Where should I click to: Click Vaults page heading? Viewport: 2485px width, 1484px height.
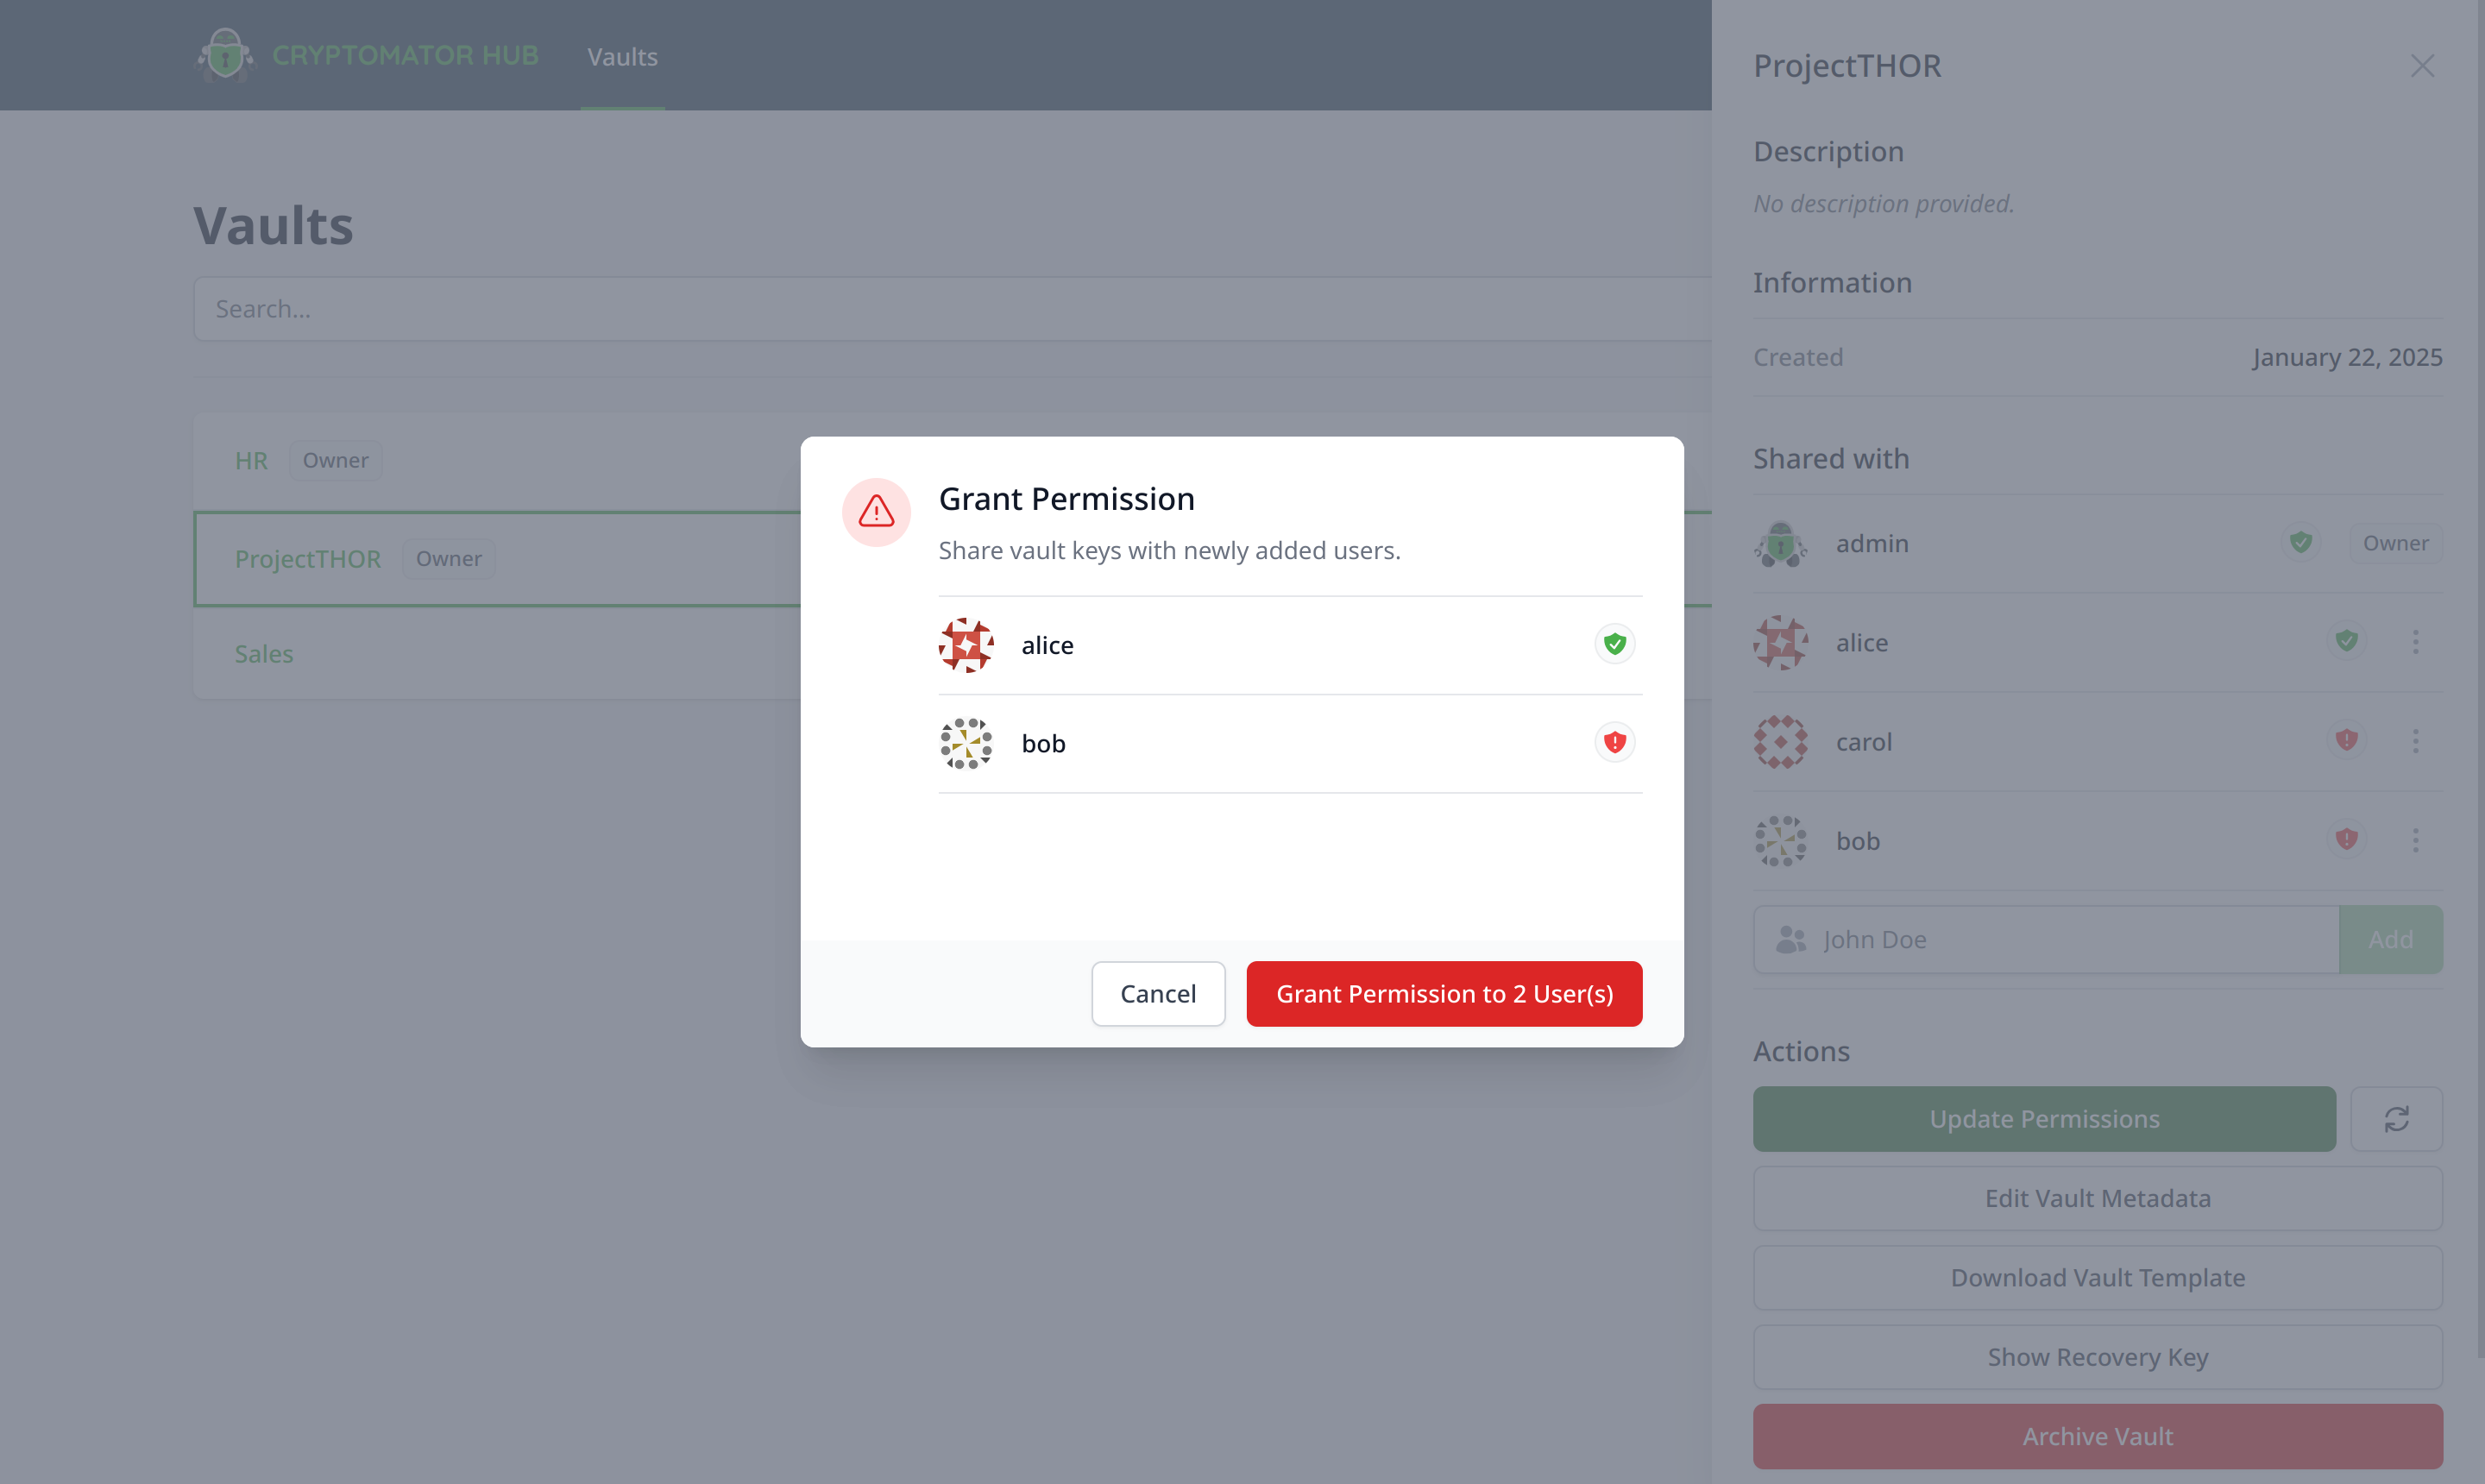click(273, 226)
